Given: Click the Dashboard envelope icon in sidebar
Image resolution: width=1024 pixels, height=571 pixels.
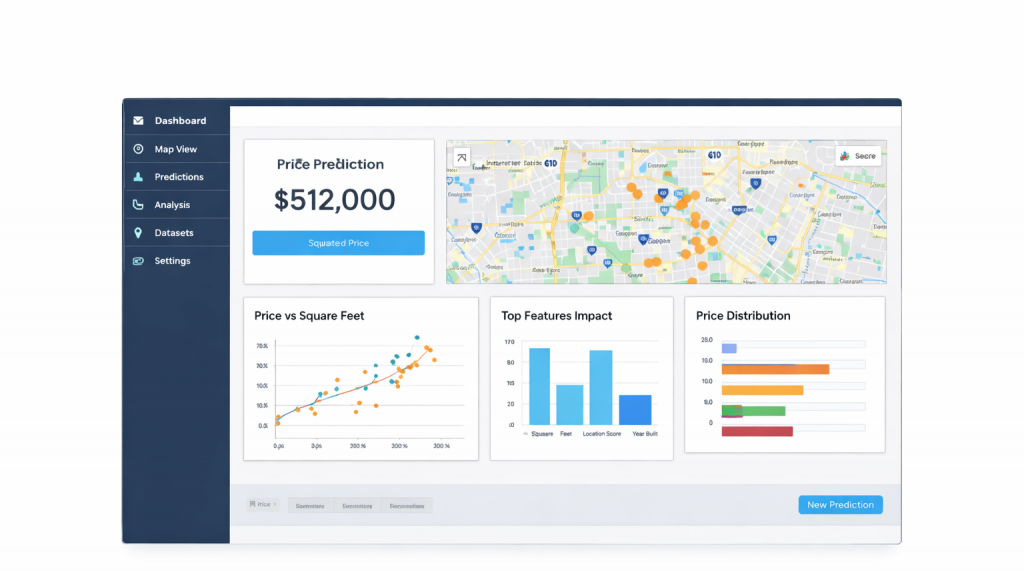Looking at the screenshot, I should pos(138,121).
